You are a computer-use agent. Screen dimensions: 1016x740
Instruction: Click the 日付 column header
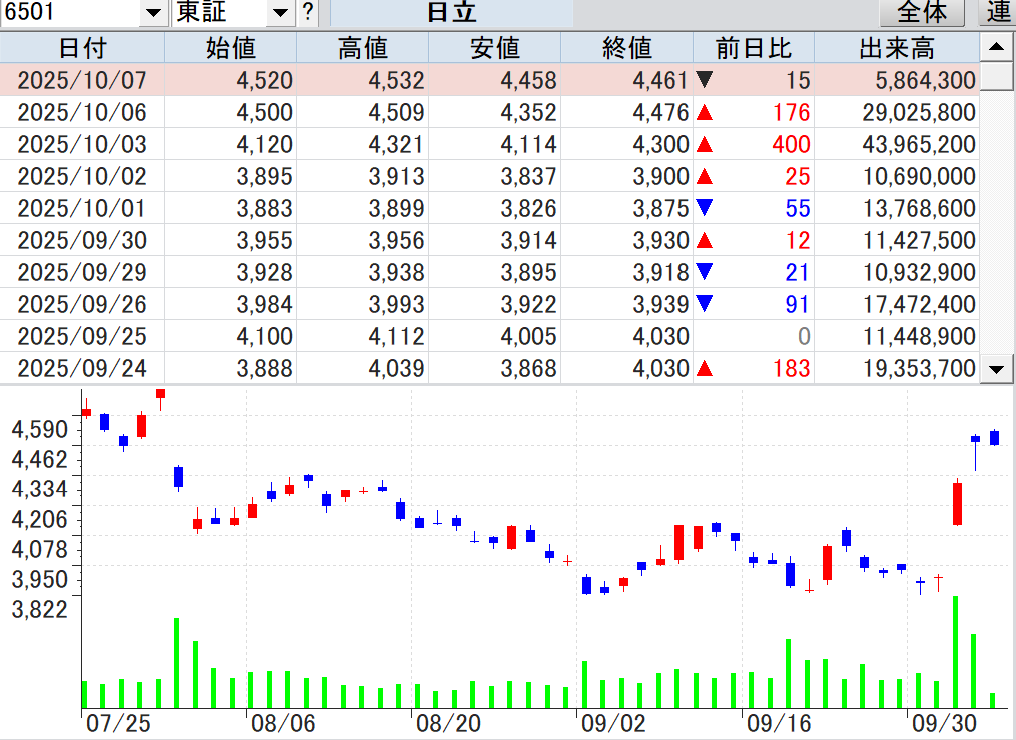coord(82,48)
